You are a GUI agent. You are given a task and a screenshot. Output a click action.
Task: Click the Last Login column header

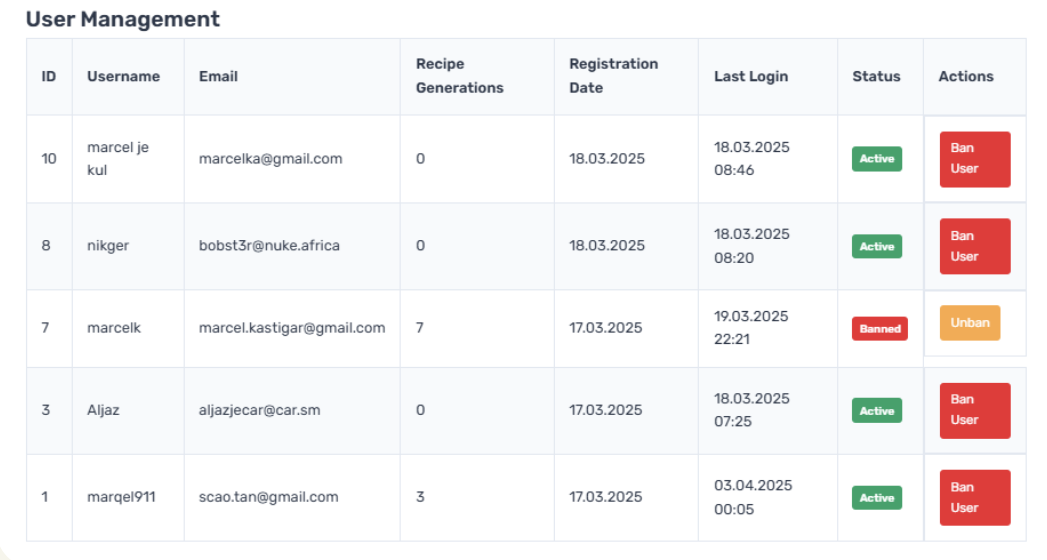click(x=750, y=76)
